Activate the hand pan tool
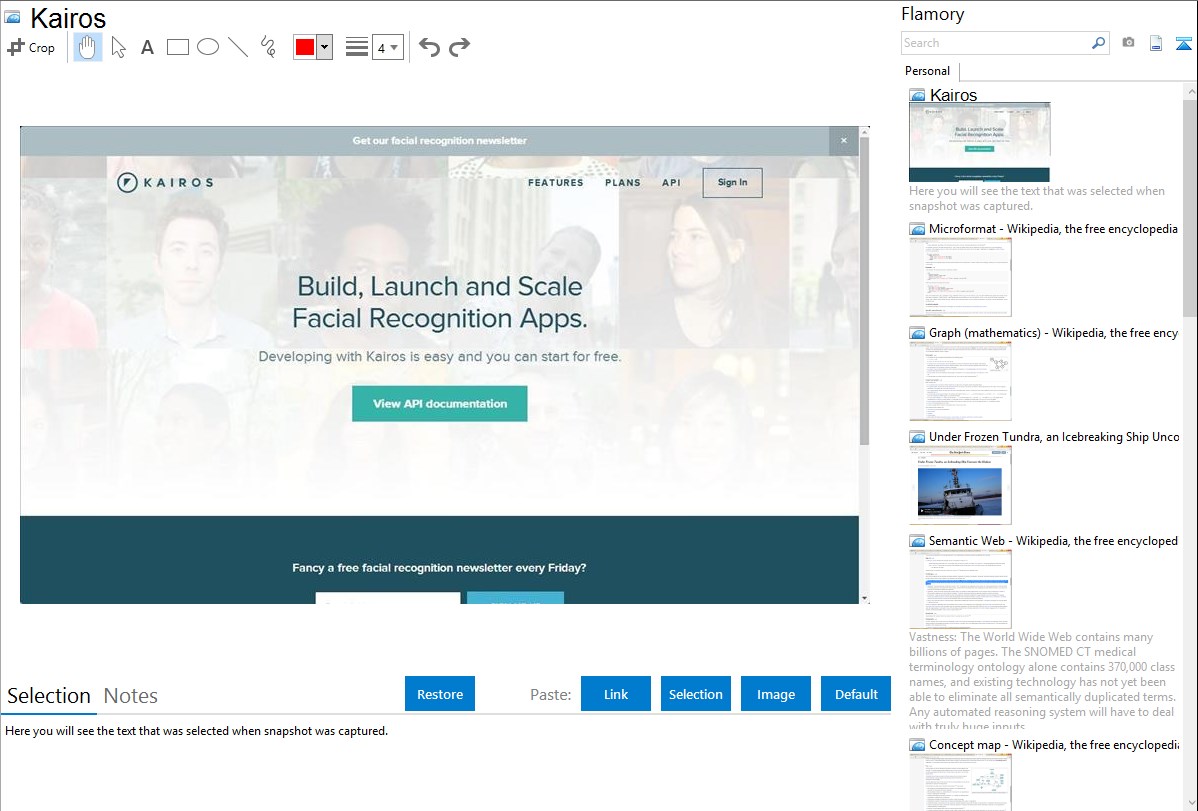Screen dimensions: 1198x811 [88, 47]
